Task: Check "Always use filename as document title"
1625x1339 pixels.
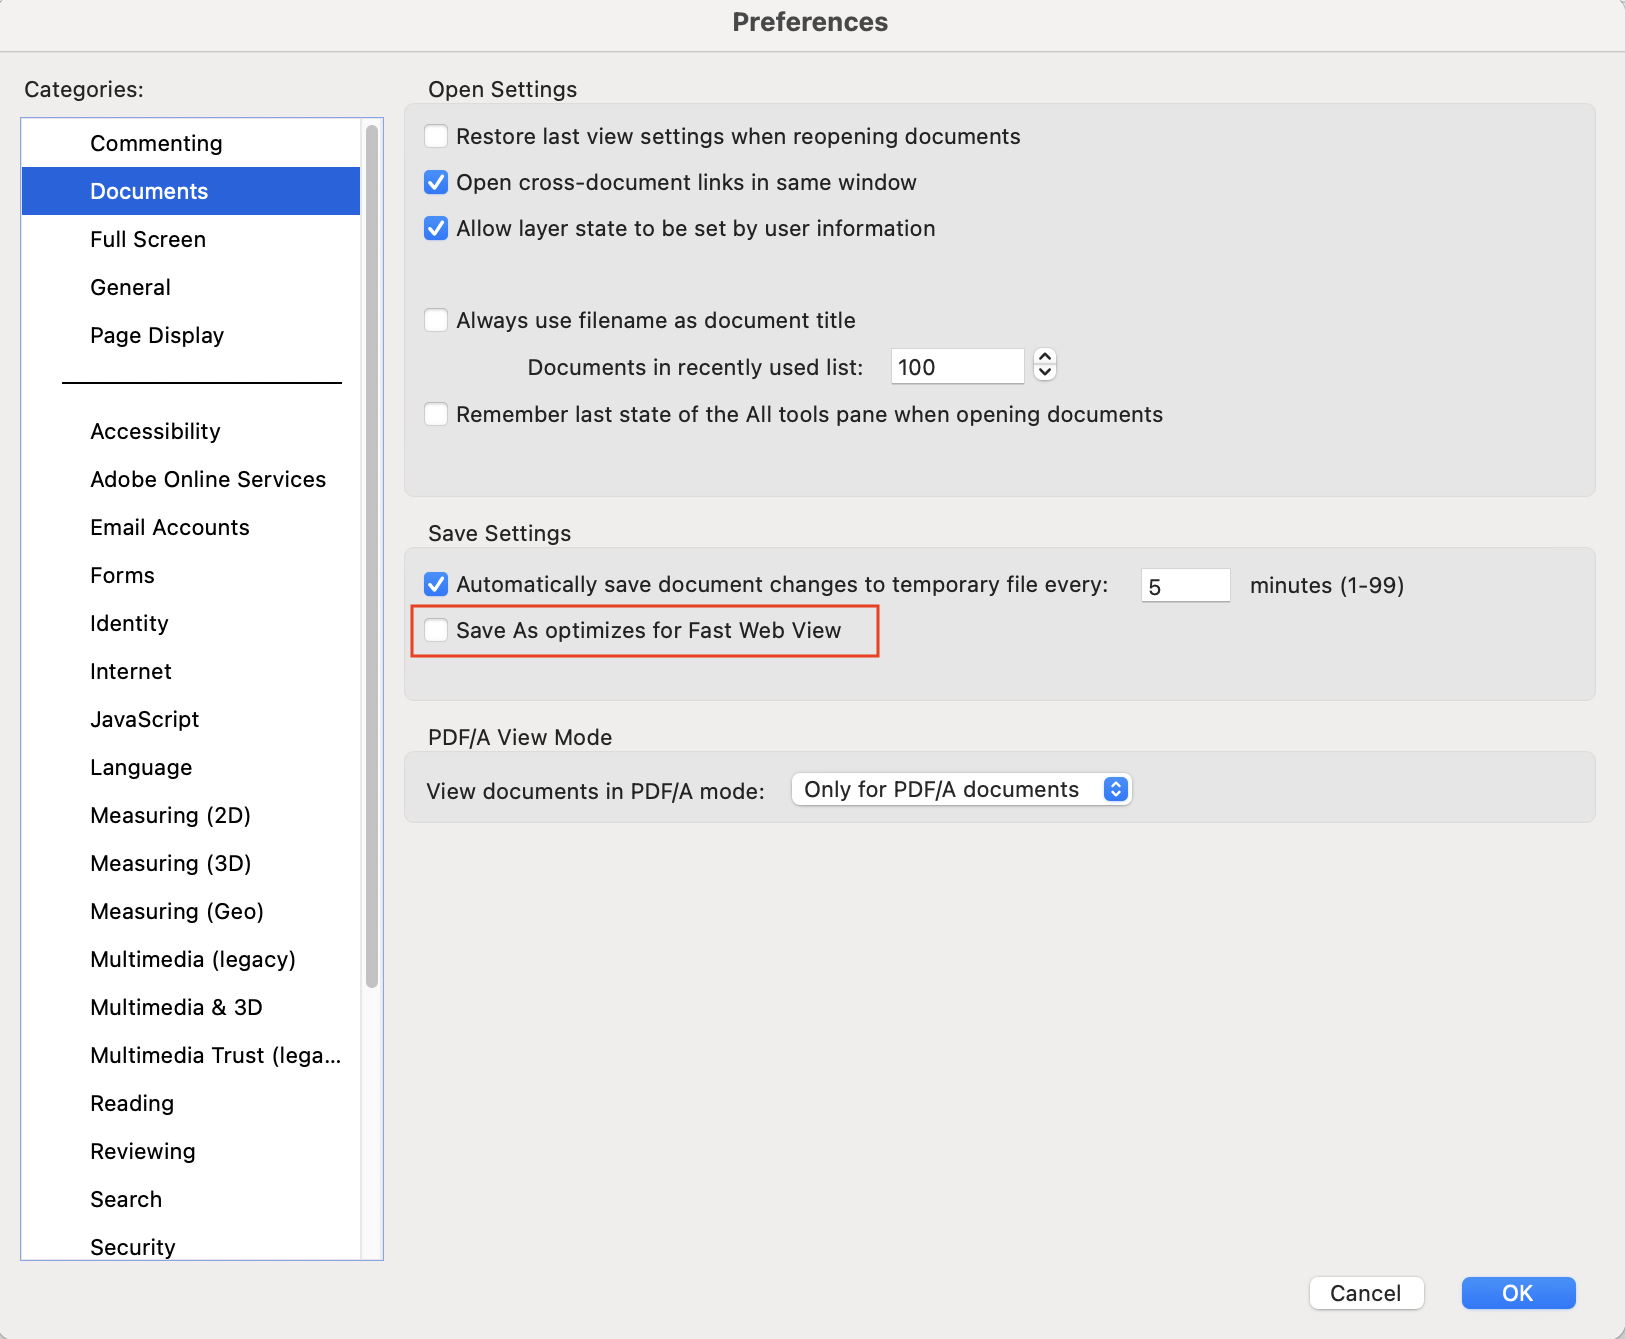Action: pyautogui.click(x=436, y=320)
